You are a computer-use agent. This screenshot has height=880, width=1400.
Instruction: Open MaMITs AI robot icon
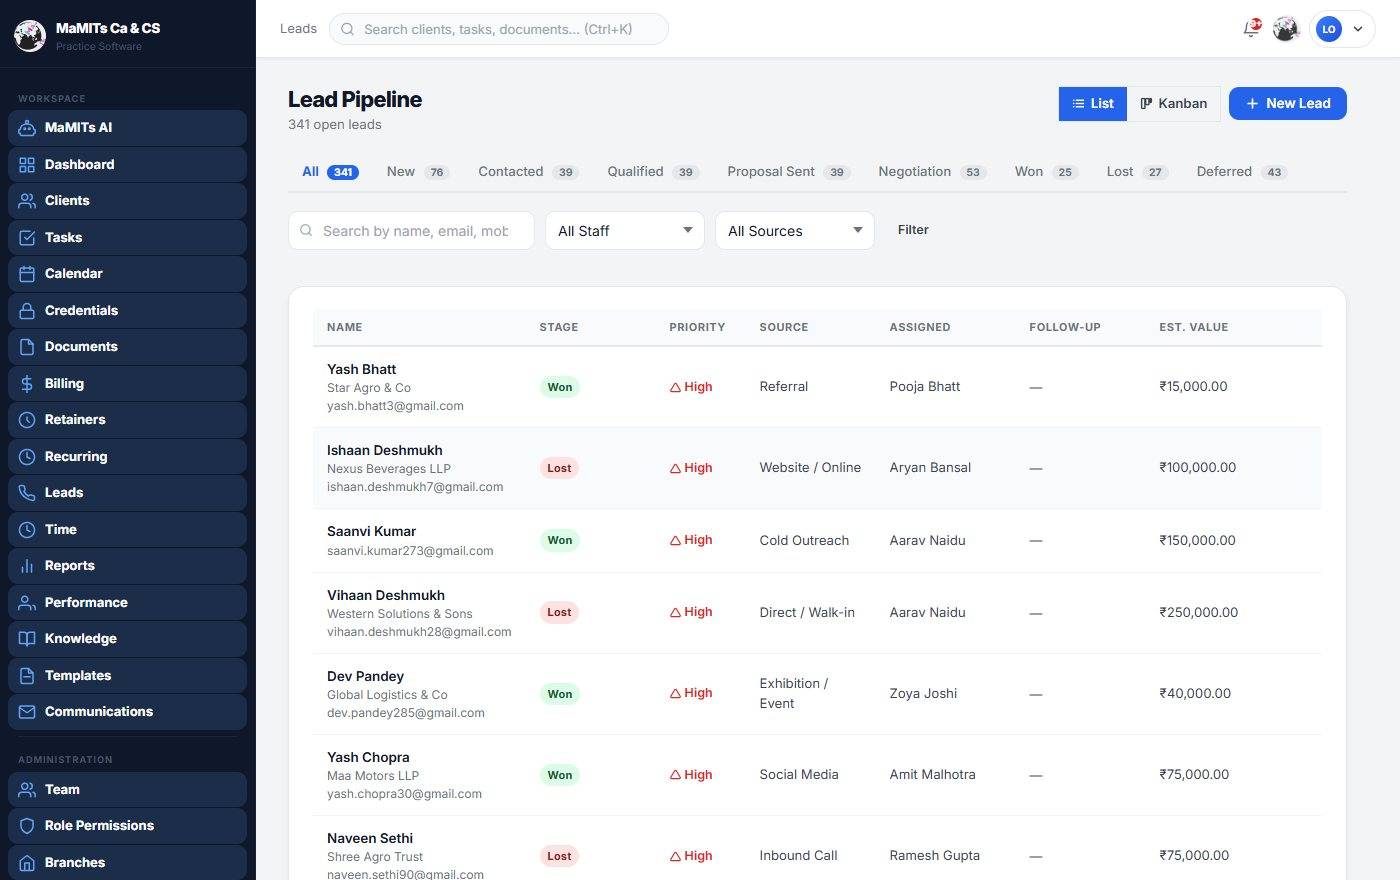[27, 128]
